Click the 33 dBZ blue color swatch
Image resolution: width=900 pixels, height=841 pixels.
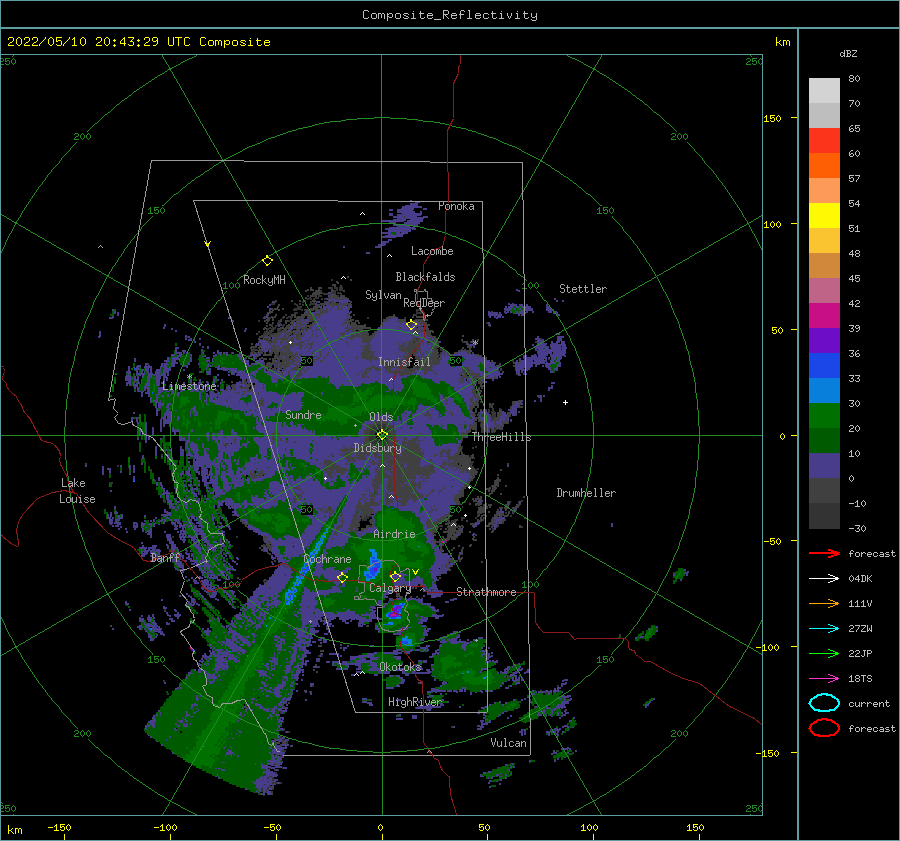[x=824, y=390]
